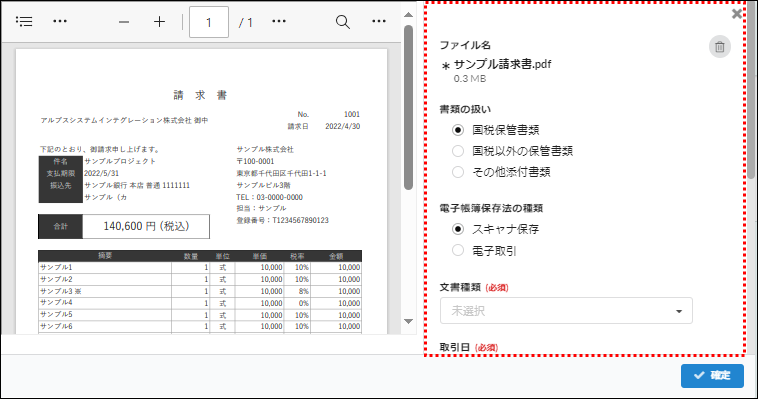Click the PDF viewer vertical scrollbar thumb
The height and width of the screenshot is (399, 759).
point(409,107)
